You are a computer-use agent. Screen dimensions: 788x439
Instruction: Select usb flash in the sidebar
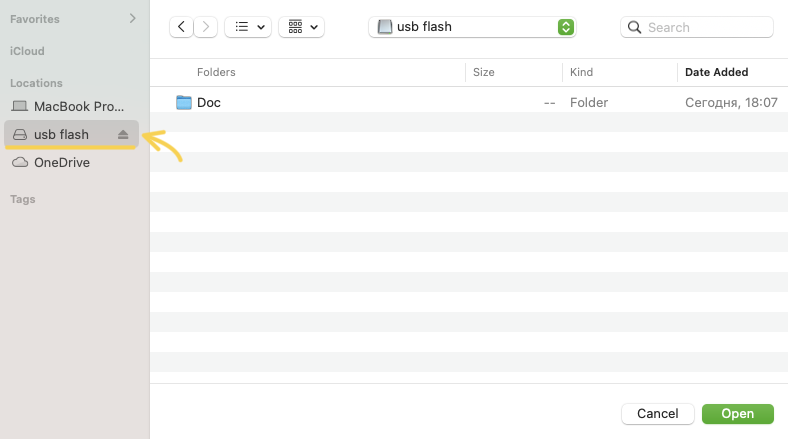pyautogui.click(x=71, y=134)
